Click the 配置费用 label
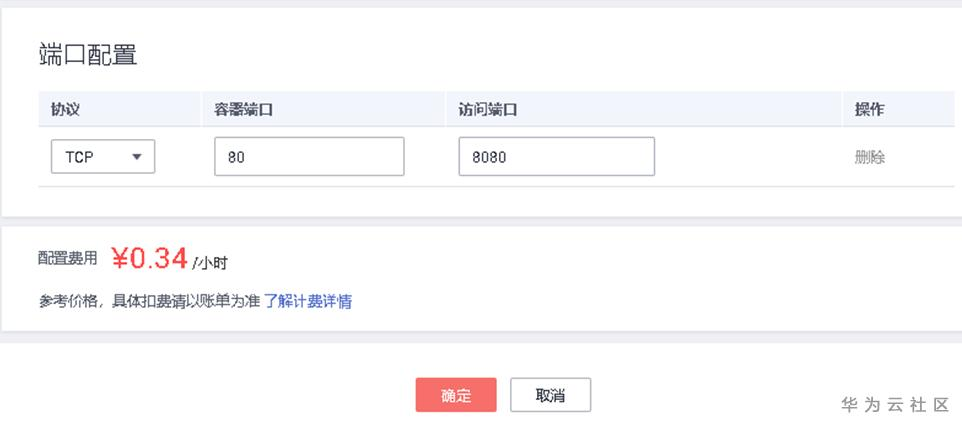 pyautogui.click(x=68, y=258)
